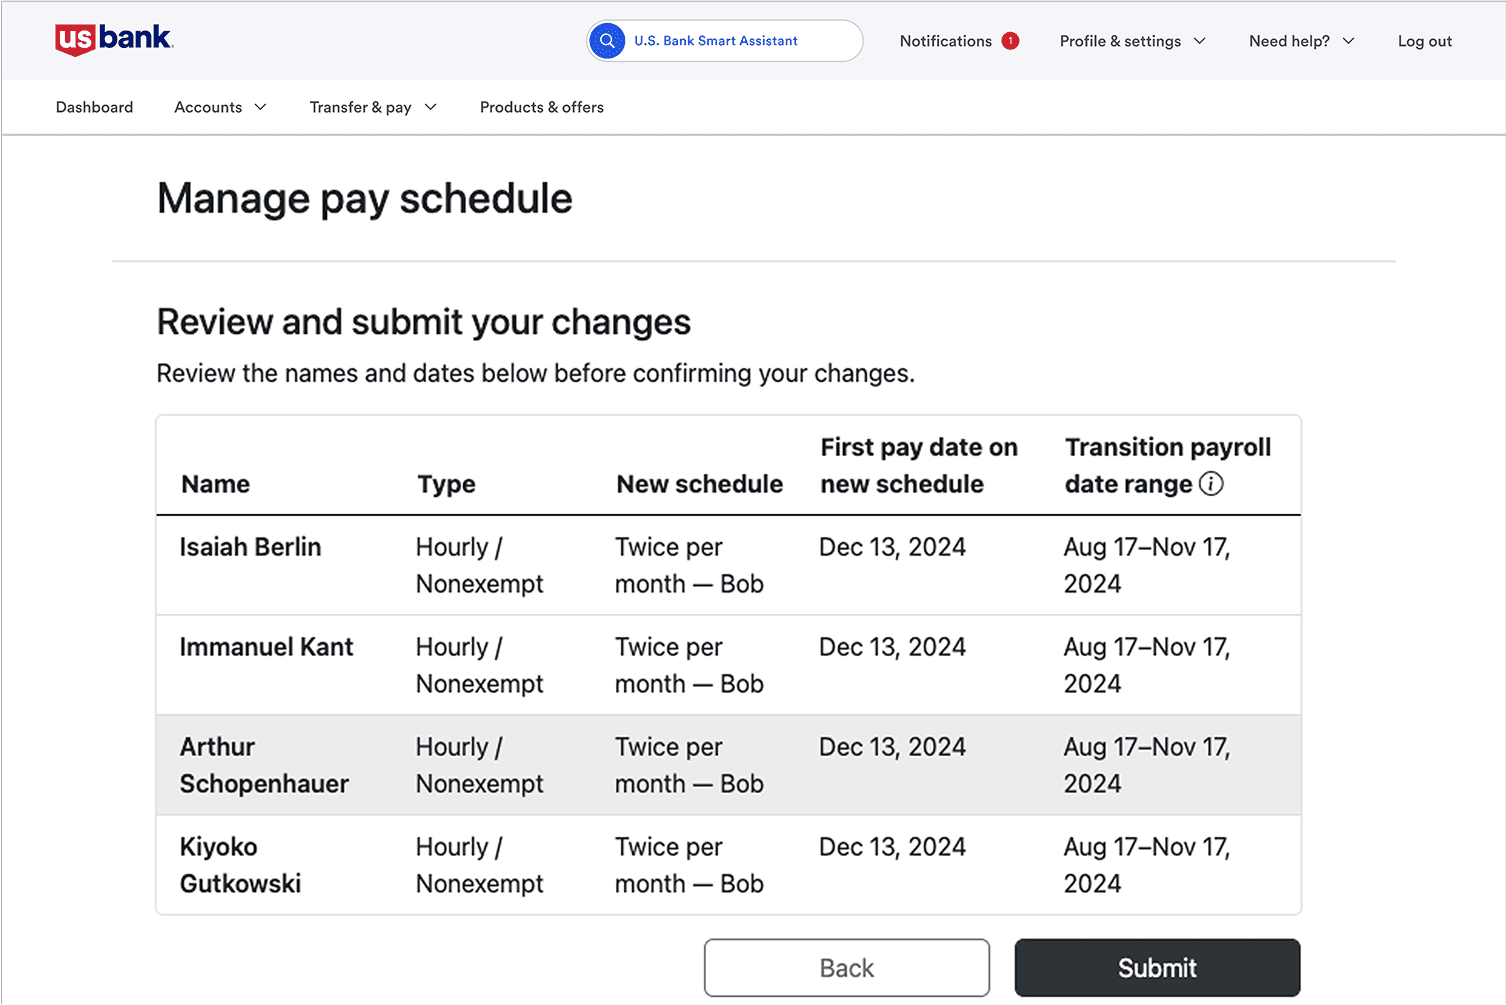Go to the Dashboard tab
Viewport: 1506px width, 1005px height.
click(94, 107)
